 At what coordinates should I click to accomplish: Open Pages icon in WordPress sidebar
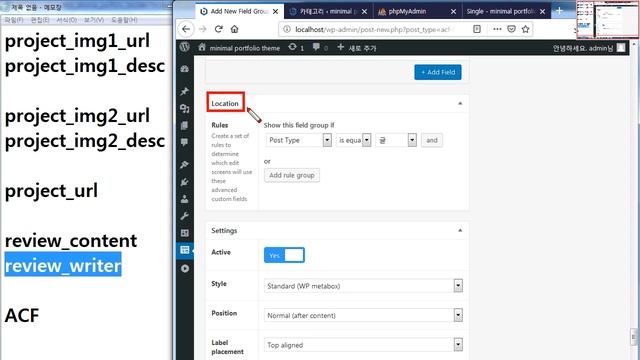point(184,126)
